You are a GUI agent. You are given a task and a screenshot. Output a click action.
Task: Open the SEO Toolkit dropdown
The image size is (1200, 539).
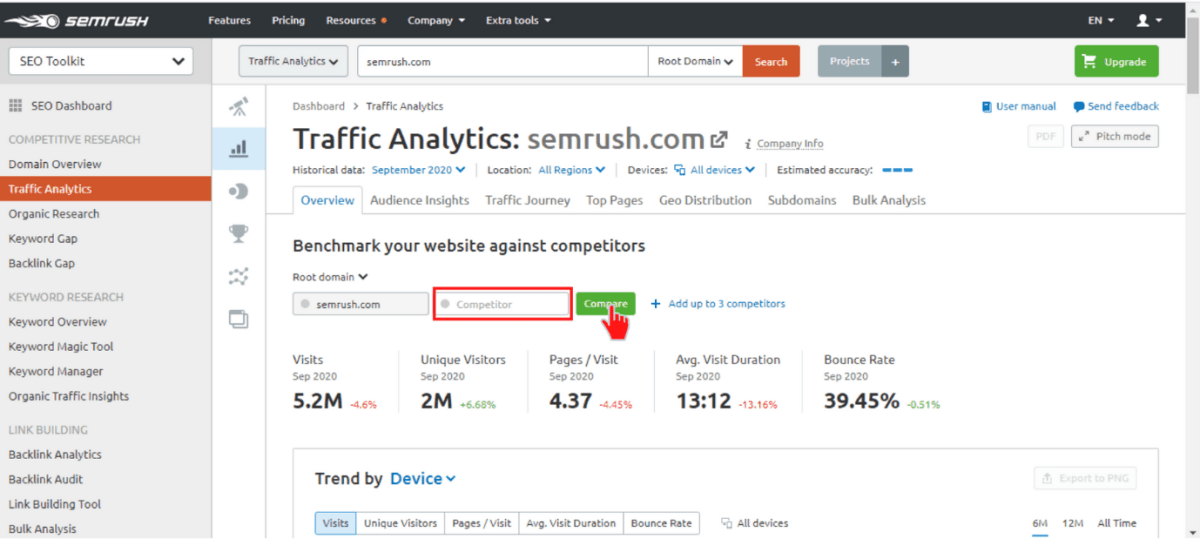[100, 61]
